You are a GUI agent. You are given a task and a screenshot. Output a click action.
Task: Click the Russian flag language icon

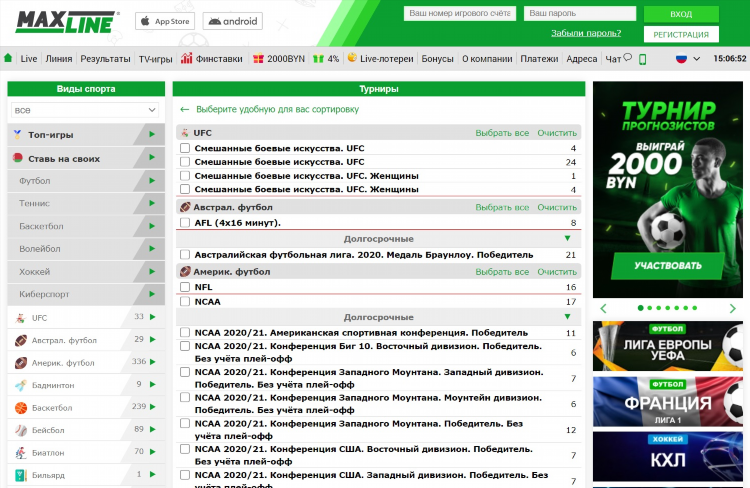click(681, 58)
